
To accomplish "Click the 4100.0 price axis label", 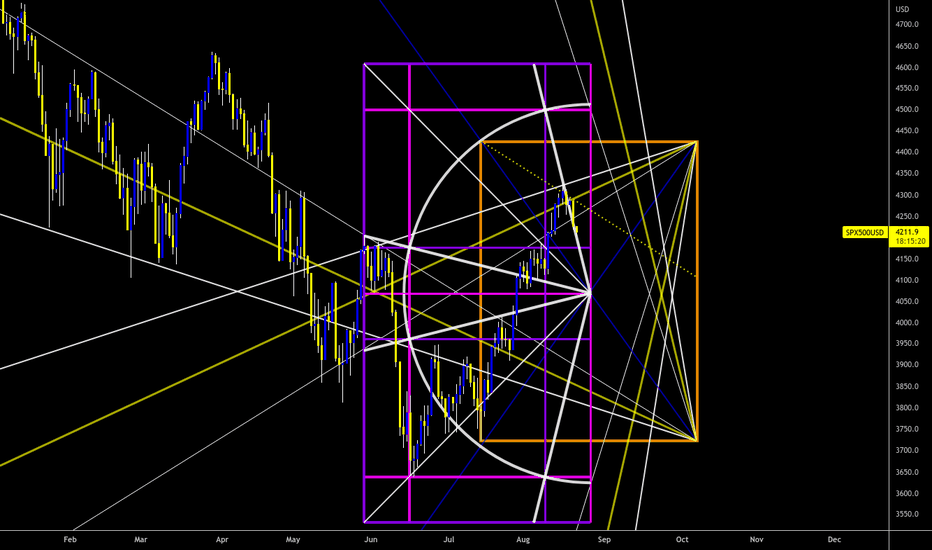I will point(907,280).
